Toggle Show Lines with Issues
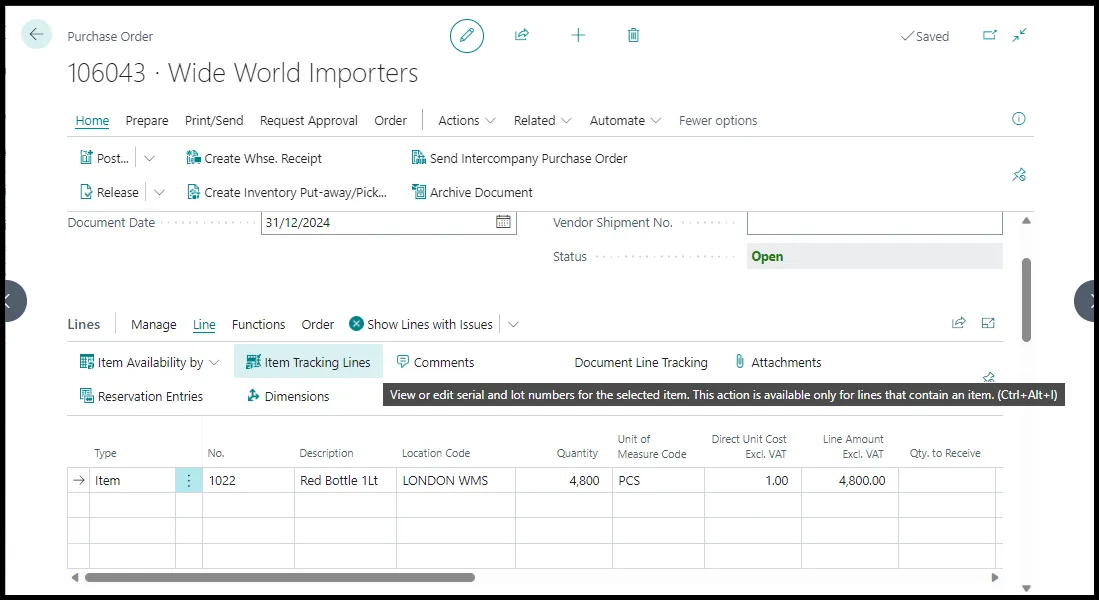 click(x=421, y=325)
